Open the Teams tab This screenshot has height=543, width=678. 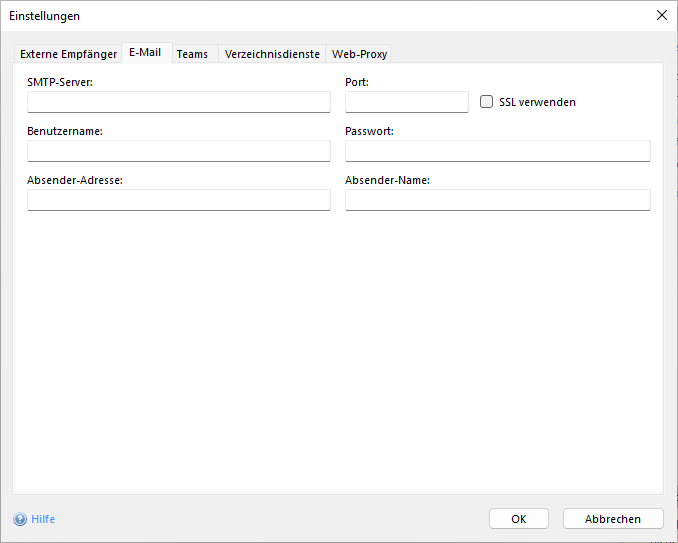[x=192, y=54]
